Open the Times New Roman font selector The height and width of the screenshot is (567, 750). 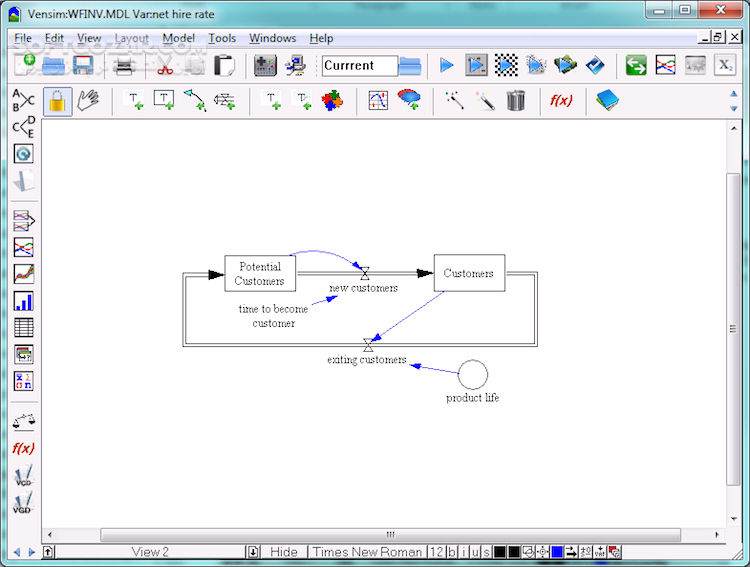tap(367, 552)
